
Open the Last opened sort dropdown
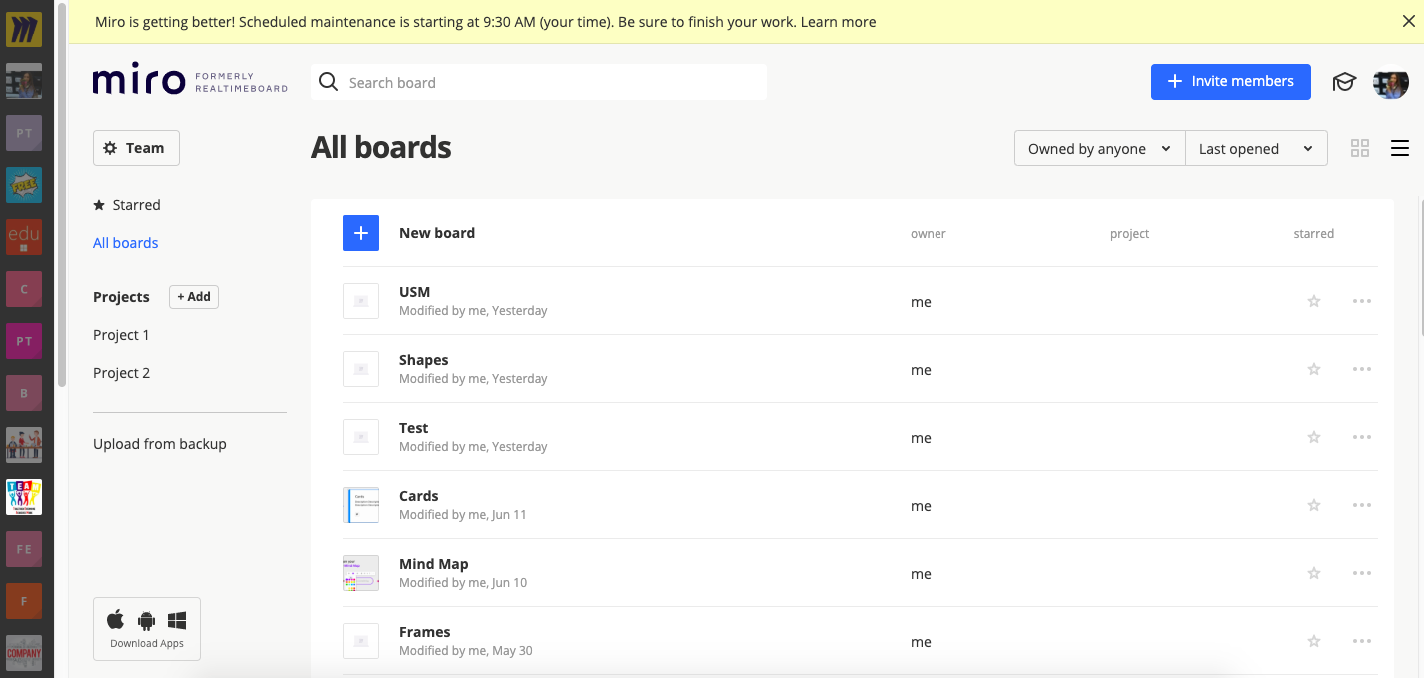(1256, 148)
